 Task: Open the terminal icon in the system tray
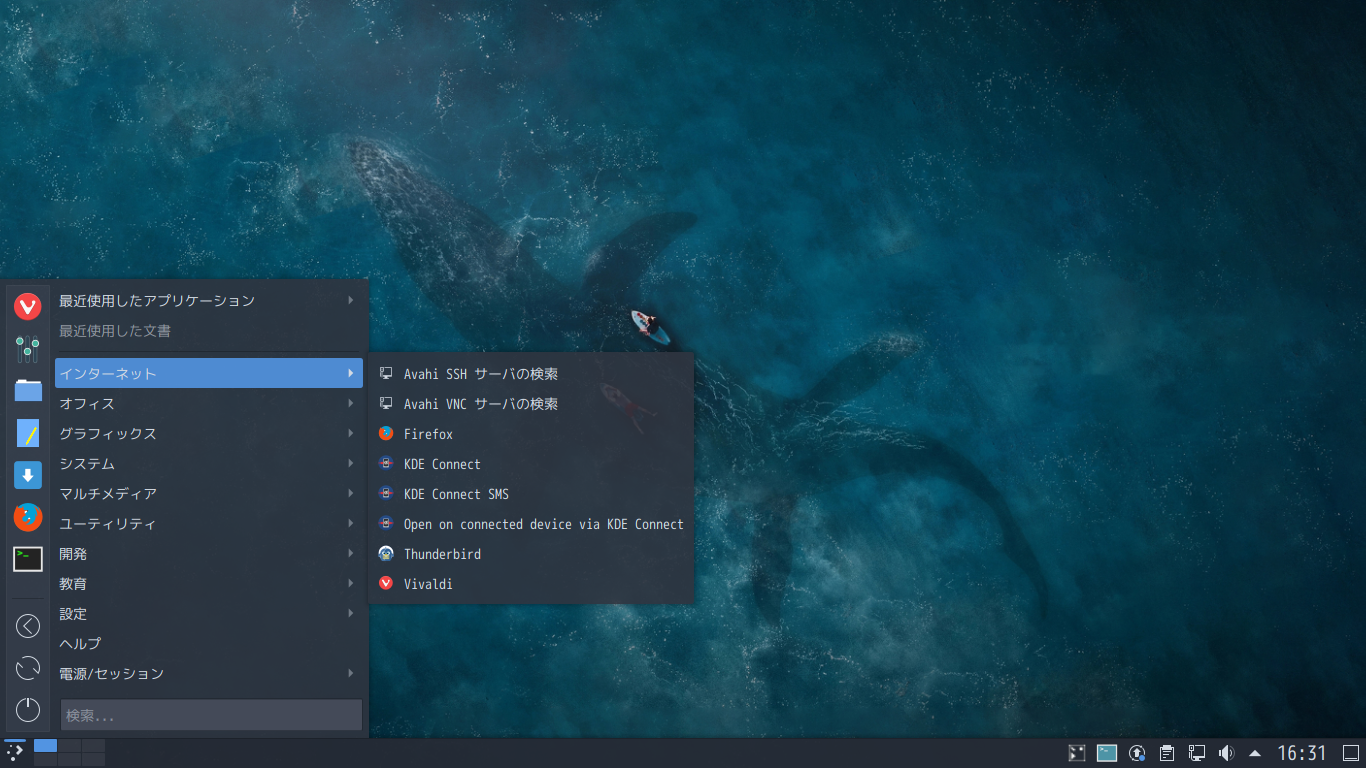[x=1107, y=753]
